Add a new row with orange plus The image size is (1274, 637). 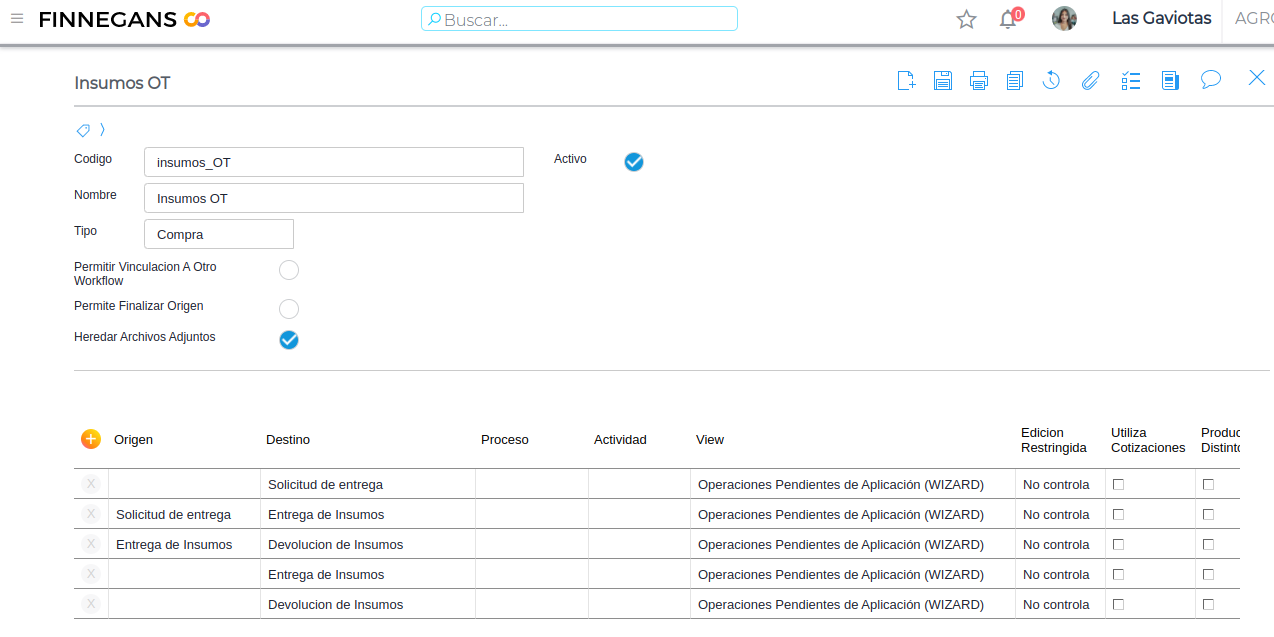coord(91,439)
